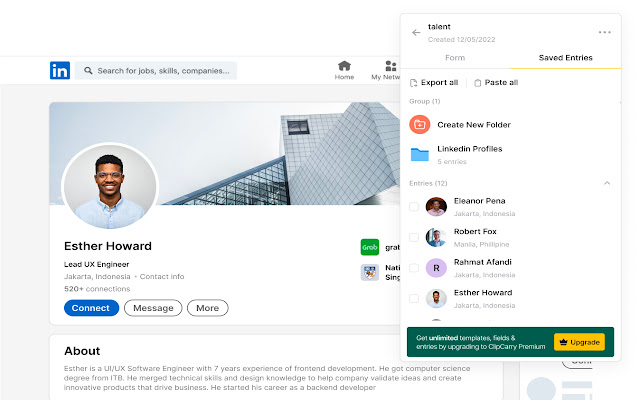Go back using the arrow in talent panel
The width and height of the screenshot is (640, 400).
coord(416,33)
